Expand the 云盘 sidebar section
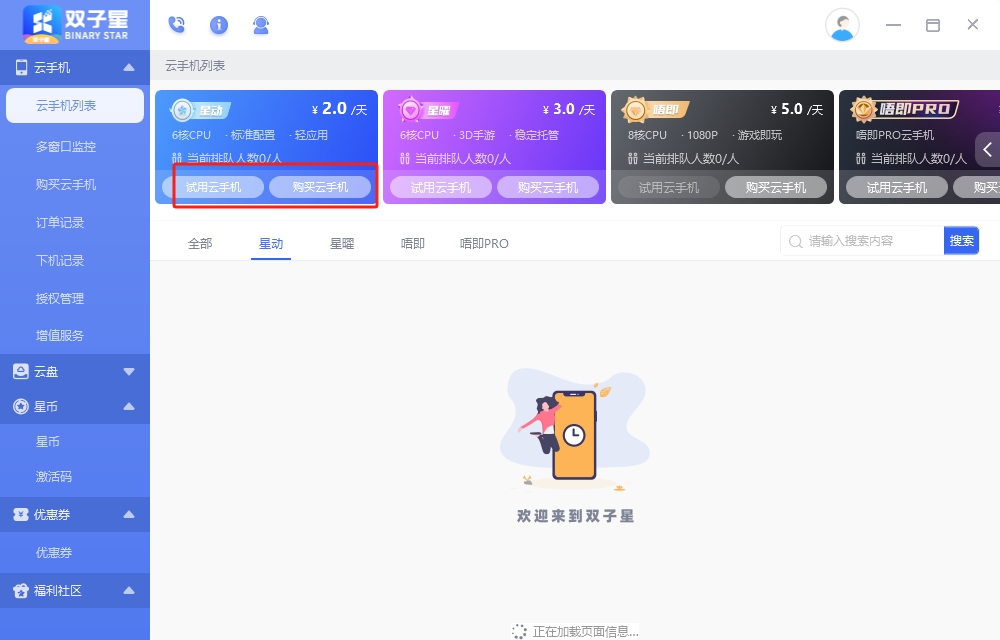 tap(128, 371)
